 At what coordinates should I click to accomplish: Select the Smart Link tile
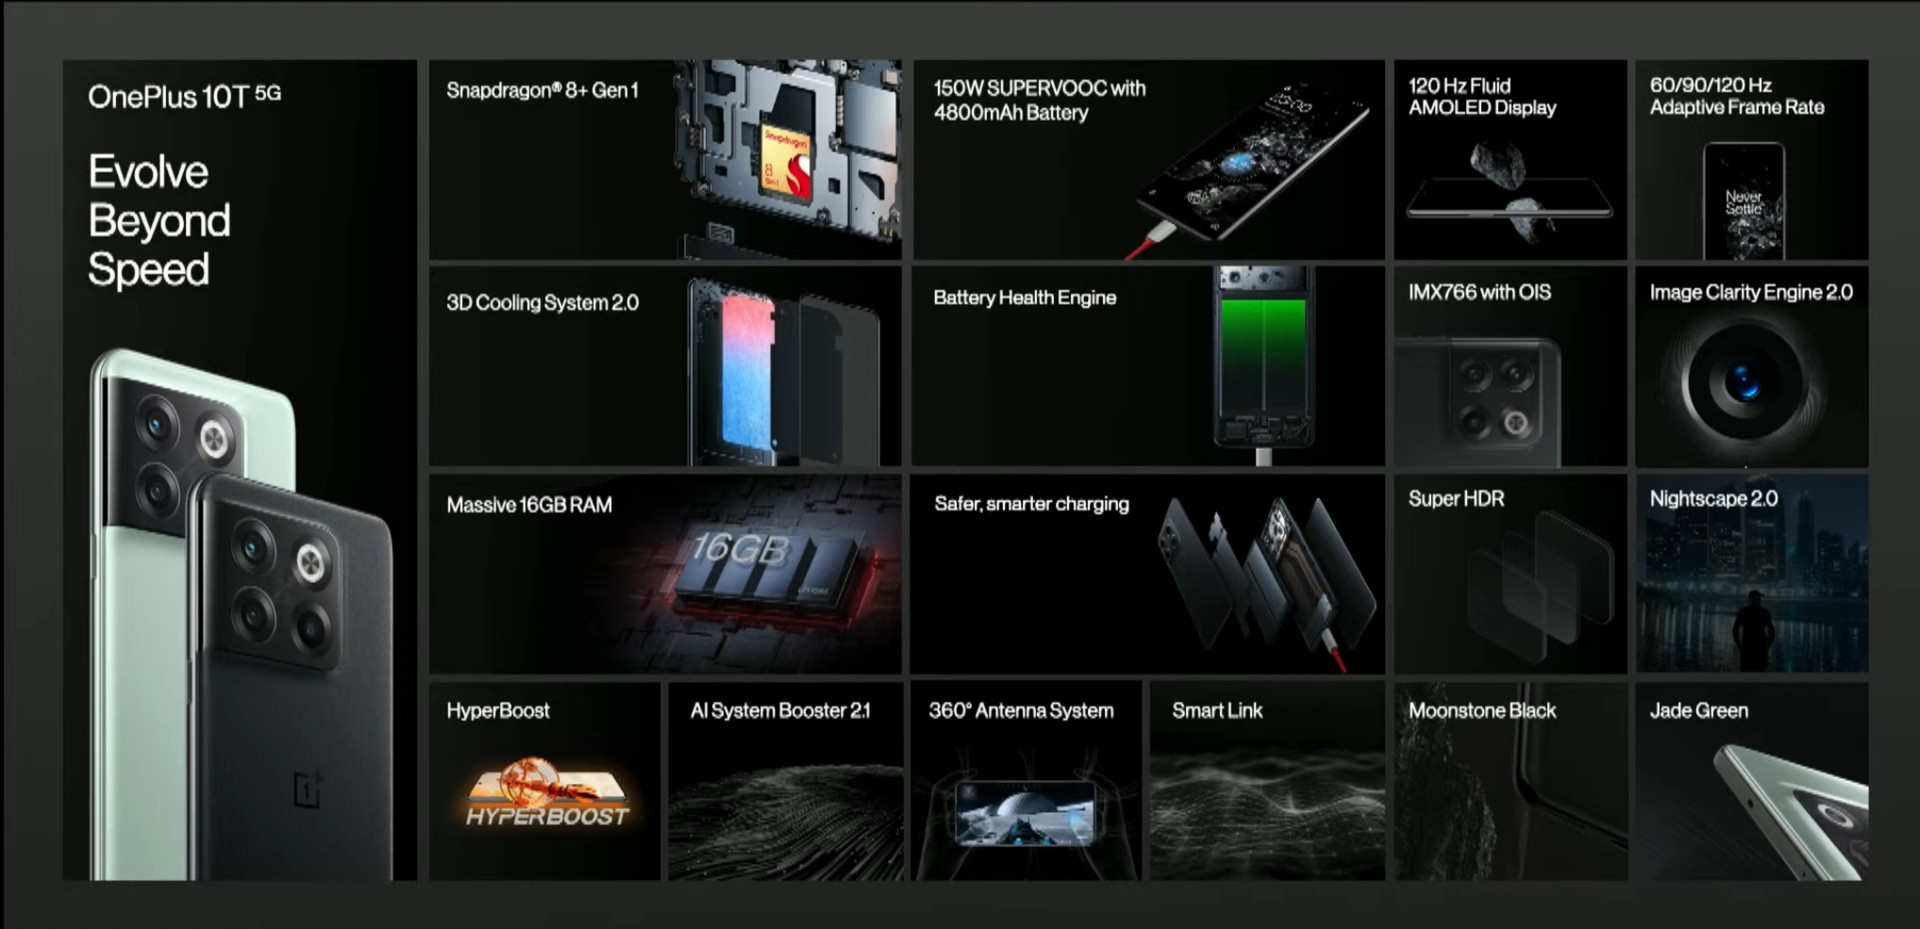coord(1266,781)
